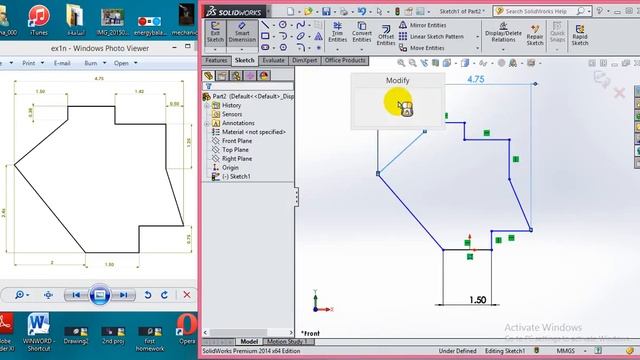Viewport: 640px width, 360px height.
Task: Select the Line sketch tool
Action: (x=265, y=25)
